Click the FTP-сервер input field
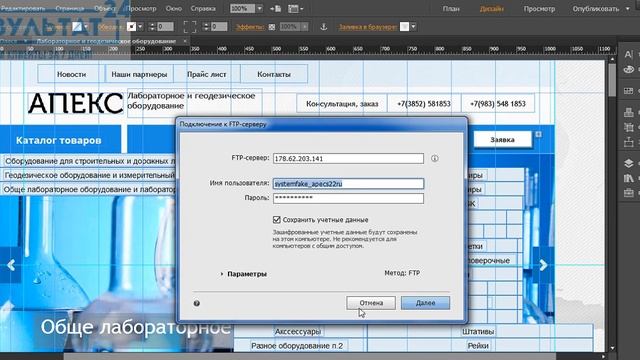This screenshot has width=640, height=360. 348,158
